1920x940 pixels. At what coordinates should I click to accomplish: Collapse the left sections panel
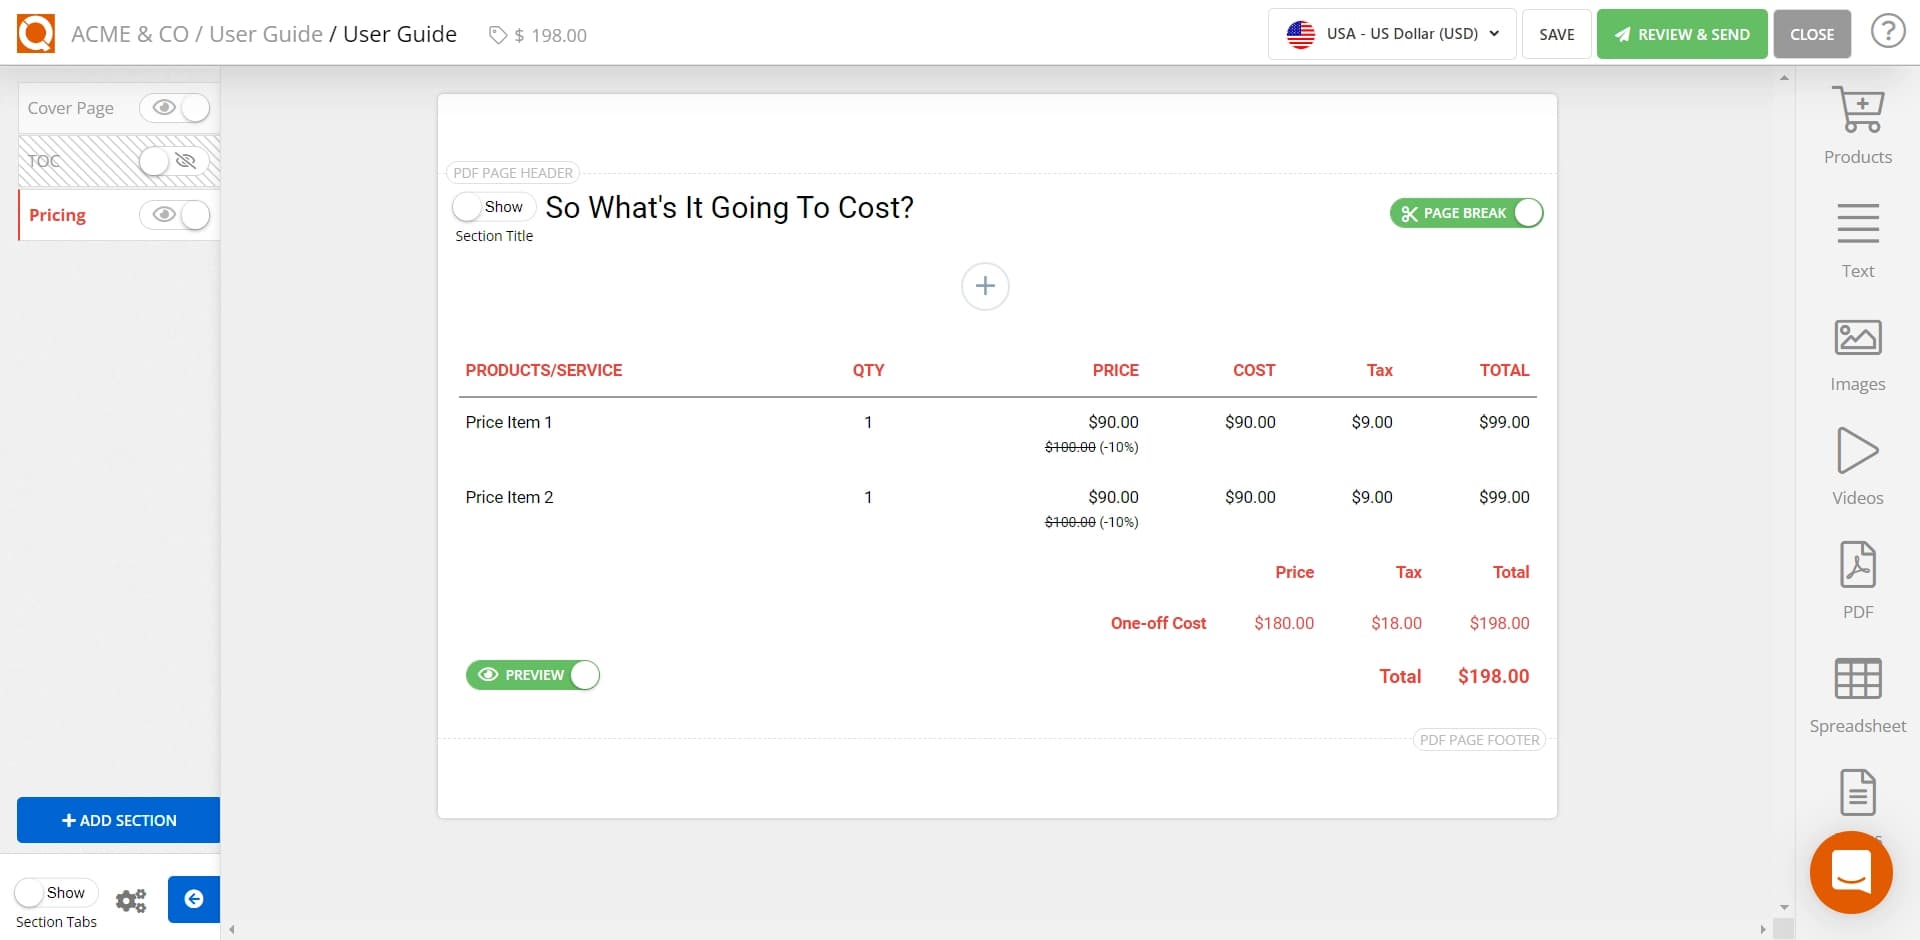click(x=193, y=899)
